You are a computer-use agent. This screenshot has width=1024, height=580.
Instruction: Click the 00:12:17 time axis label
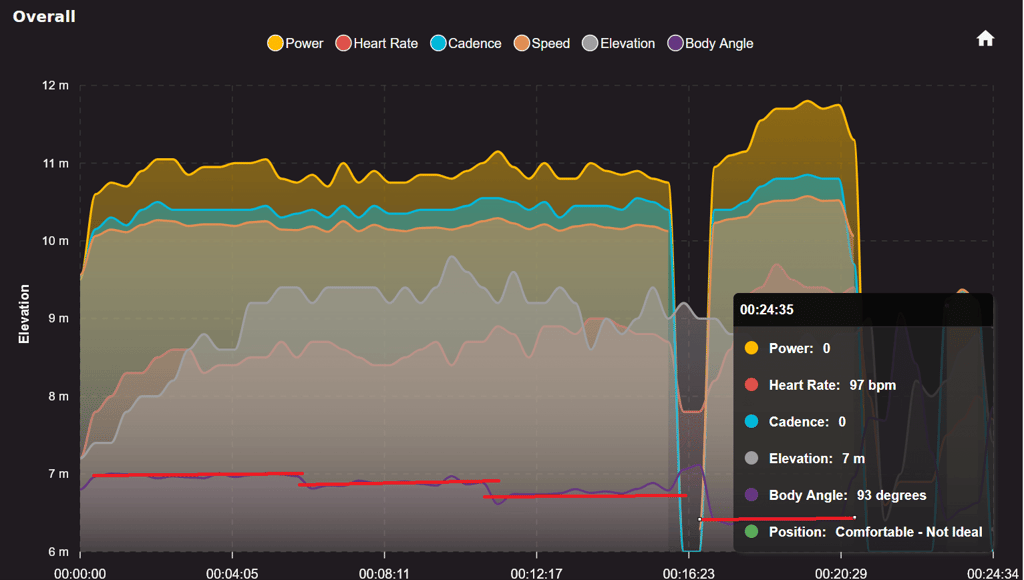(x=536, y=573)
